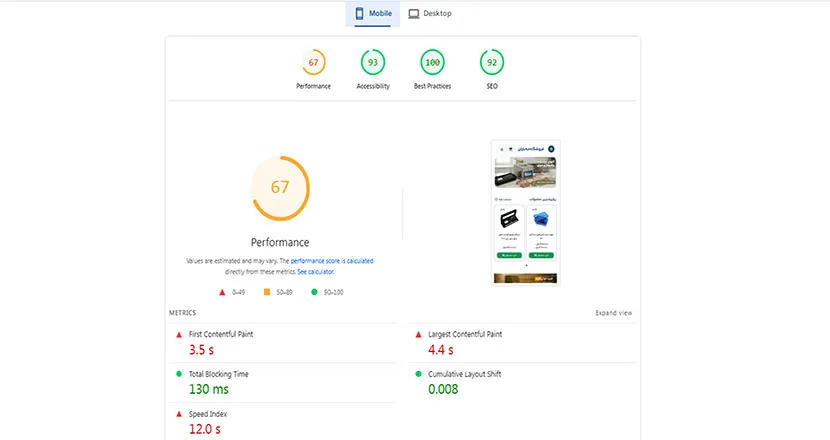Click the SEO score gauge 92
This screenshot has height=440, width=830.
coord(490,63)
